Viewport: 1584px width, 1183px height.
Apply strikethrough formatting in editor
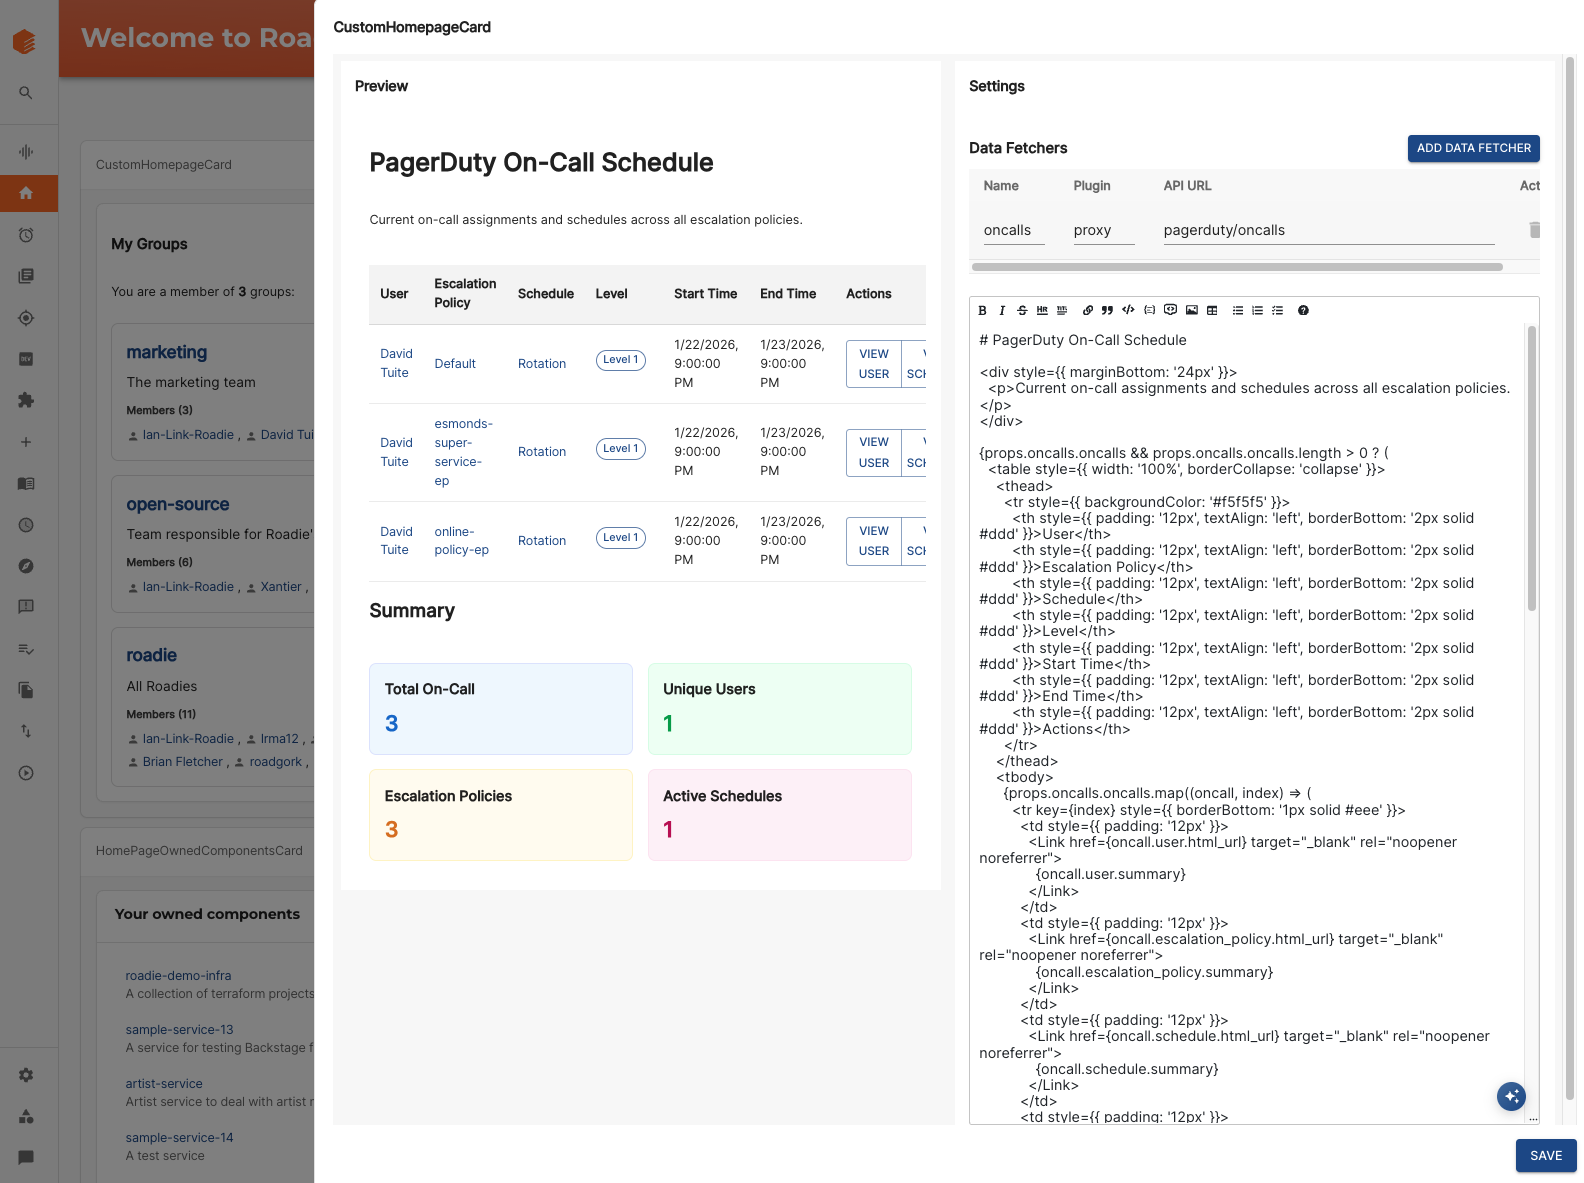click(x=1022, y=311)
